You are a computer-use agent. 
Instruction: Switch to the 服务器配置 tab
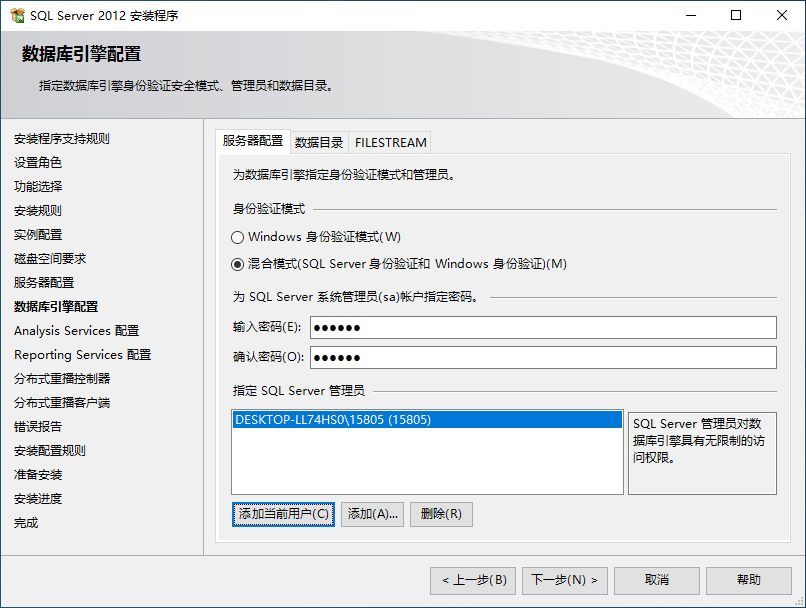point(253,141)
